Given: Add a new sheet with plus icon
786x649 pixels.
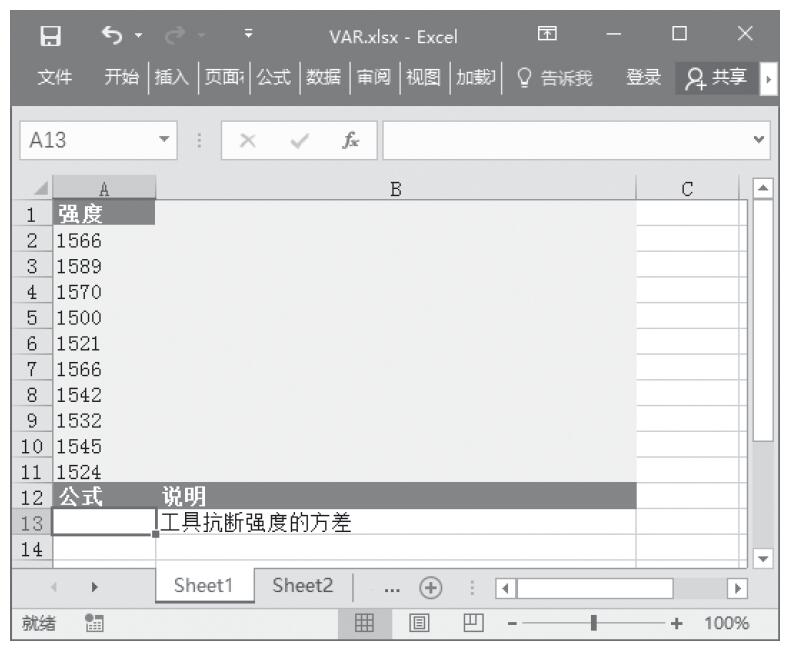Looking at the screenshot, I should click(431, 587).
